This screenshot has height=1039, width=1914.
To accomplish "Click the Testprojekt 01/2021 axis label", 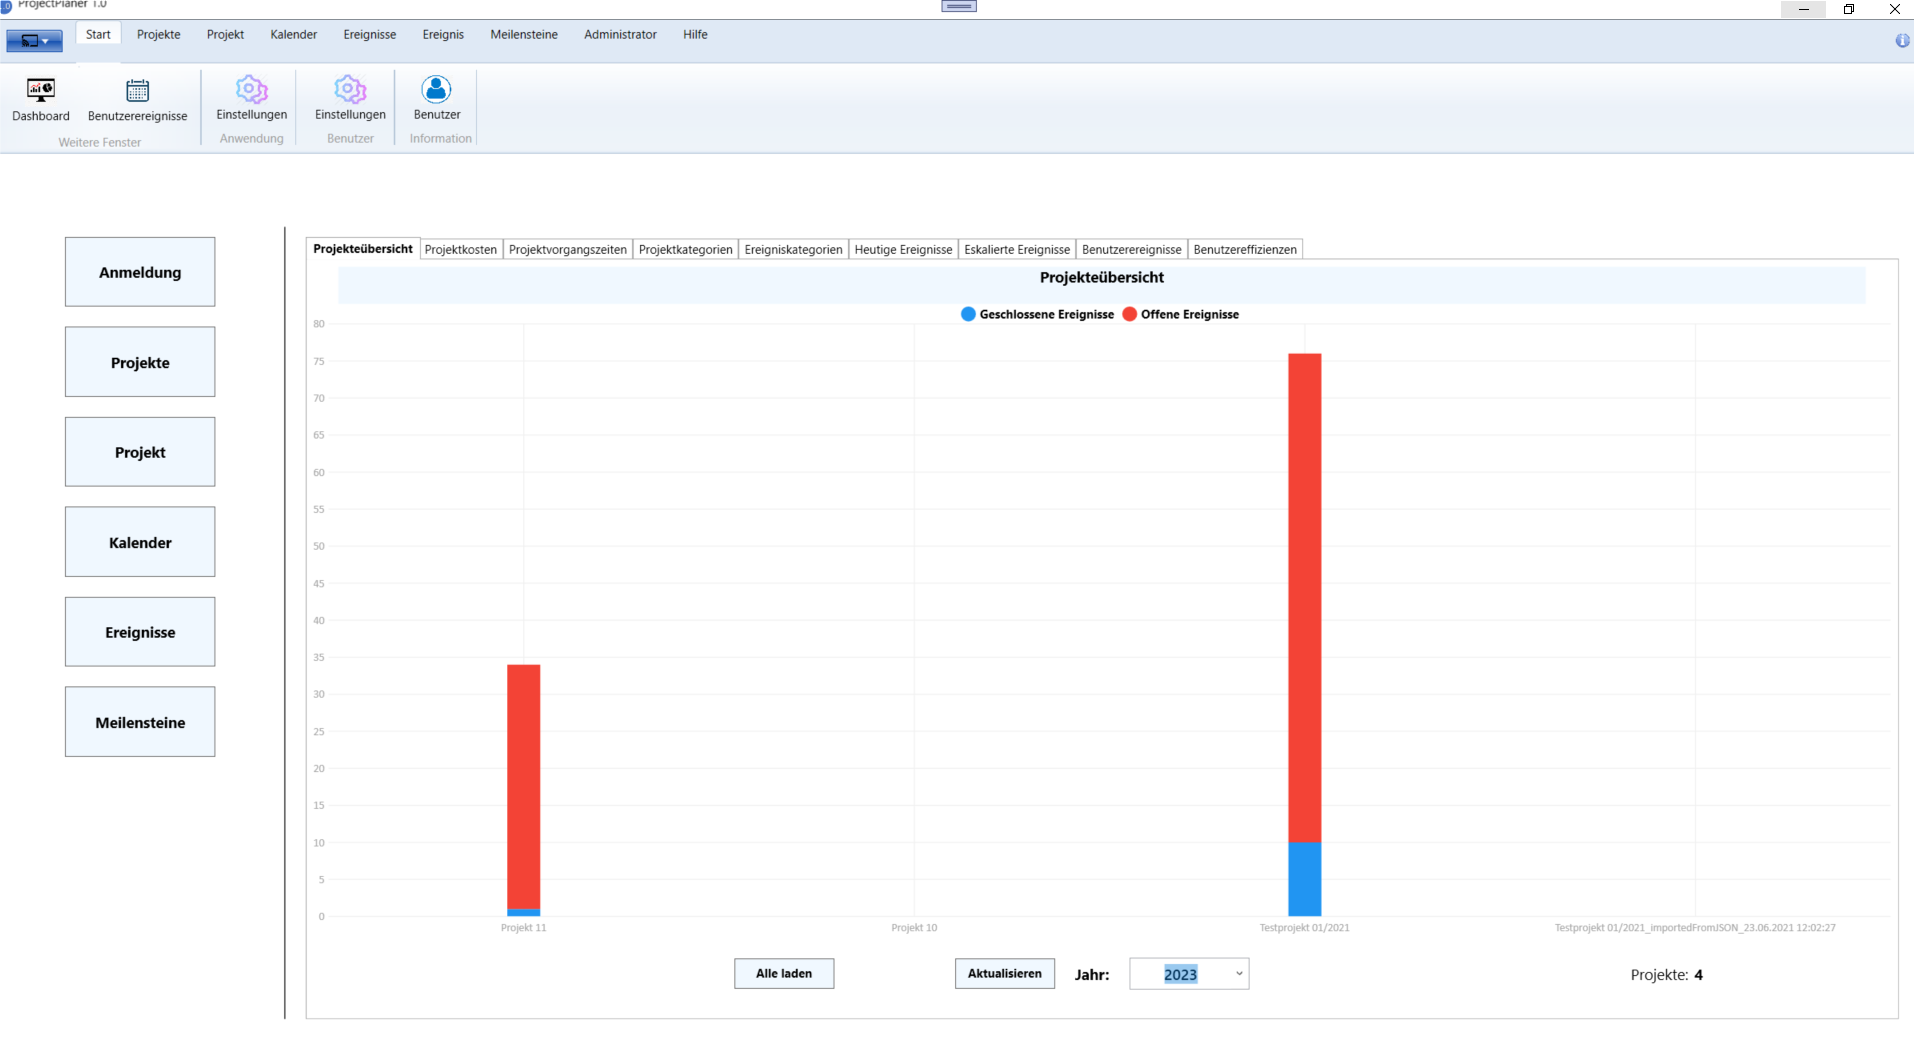I will coord(1305,928).
